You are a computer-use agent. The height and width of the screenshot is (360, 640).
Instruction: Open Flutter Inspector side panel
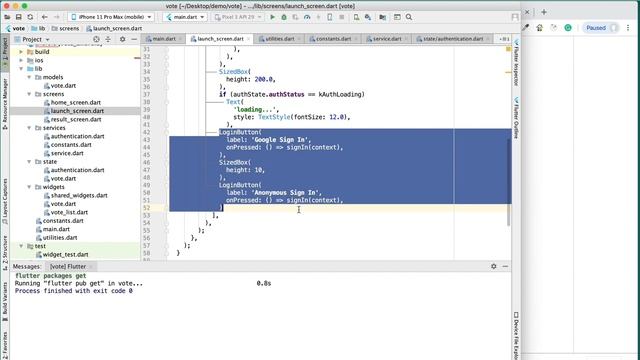(x=516, y=62)
